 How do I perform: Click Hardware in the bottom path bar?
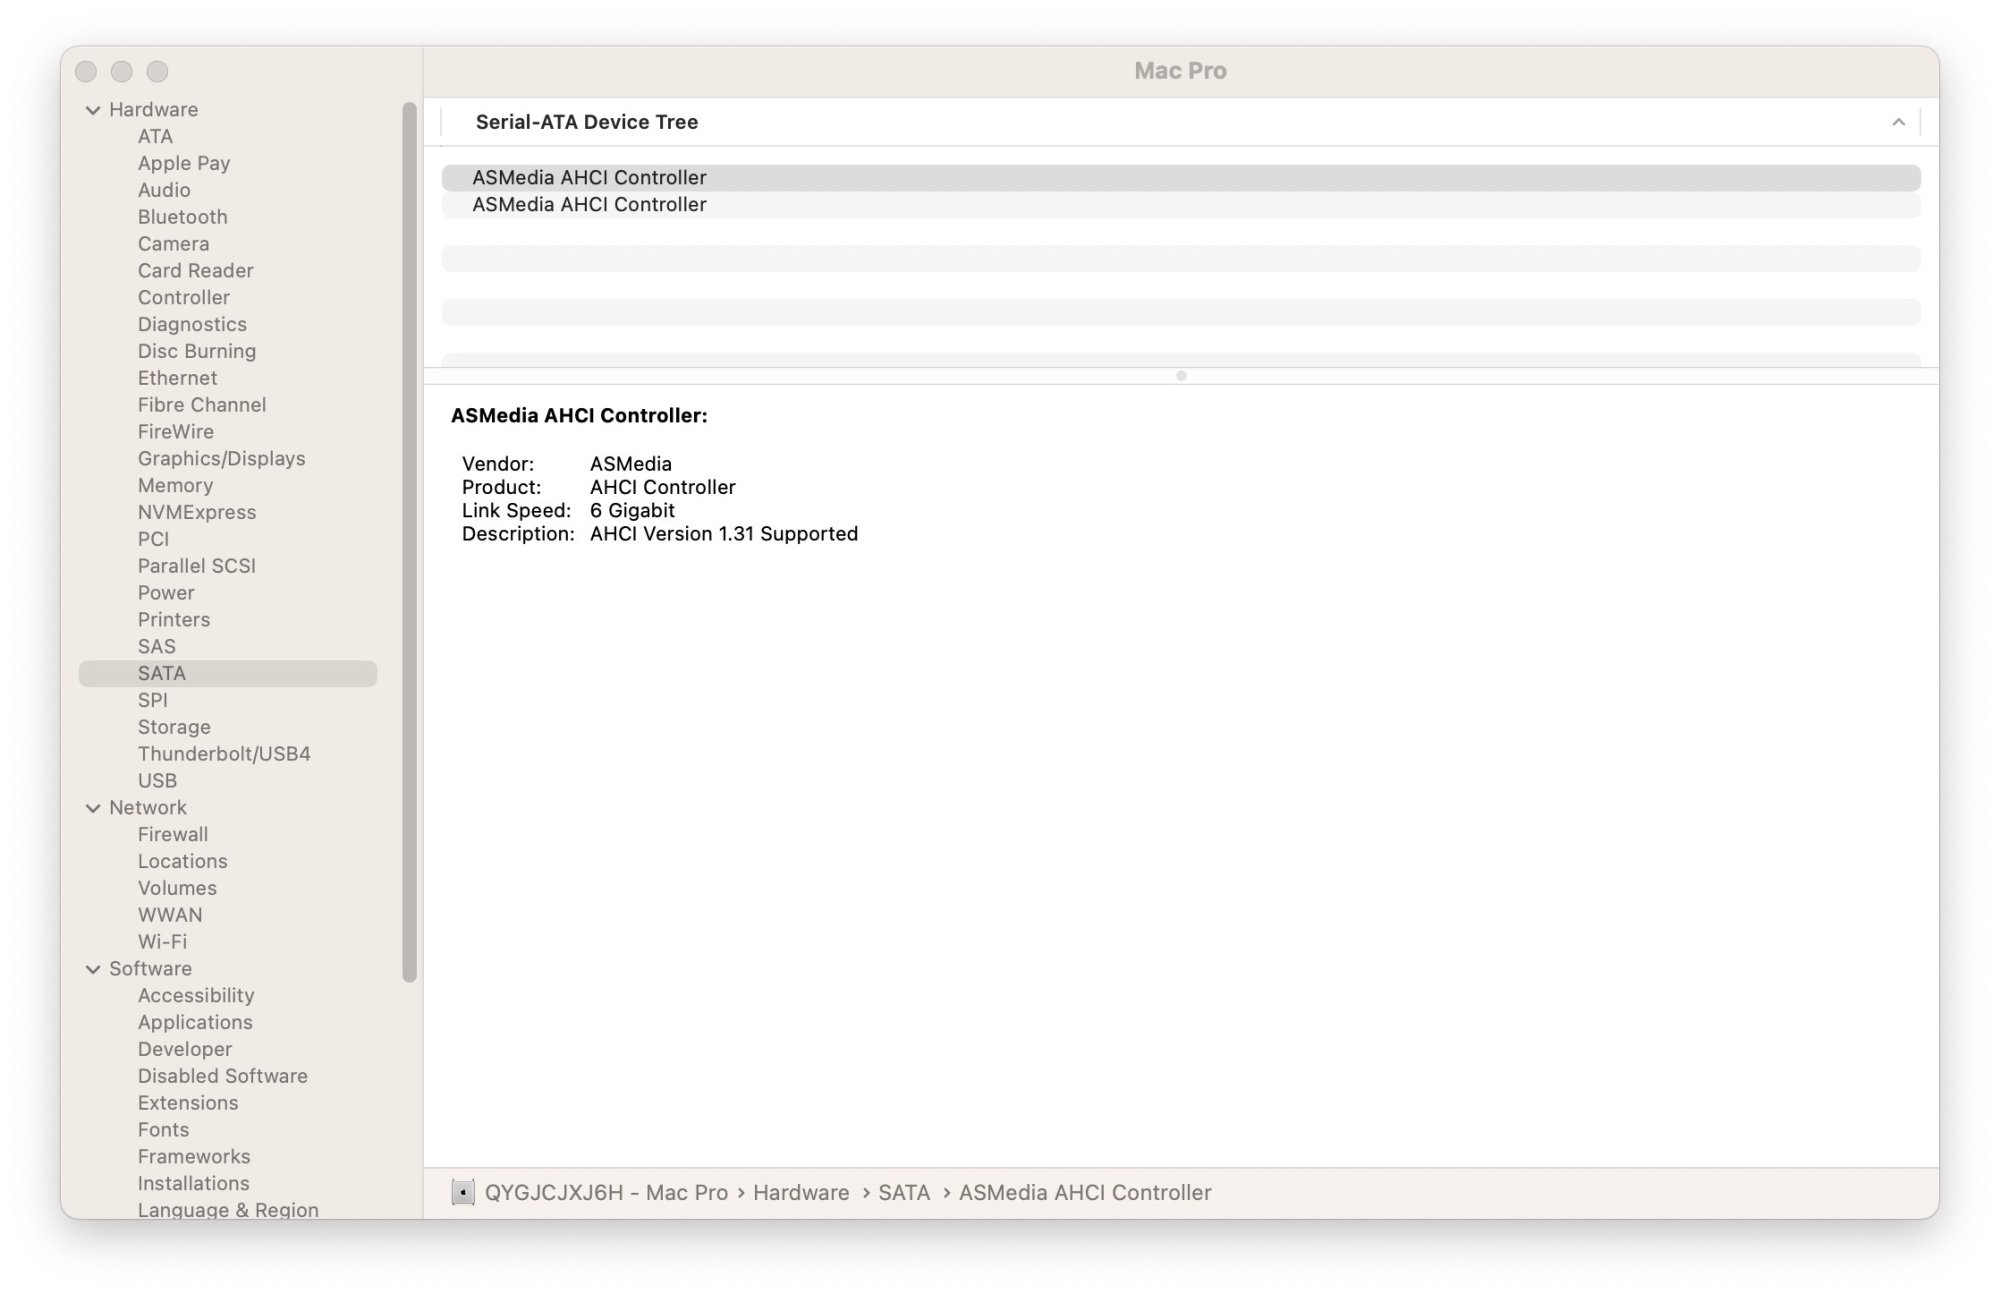(x=800, y=1192)
